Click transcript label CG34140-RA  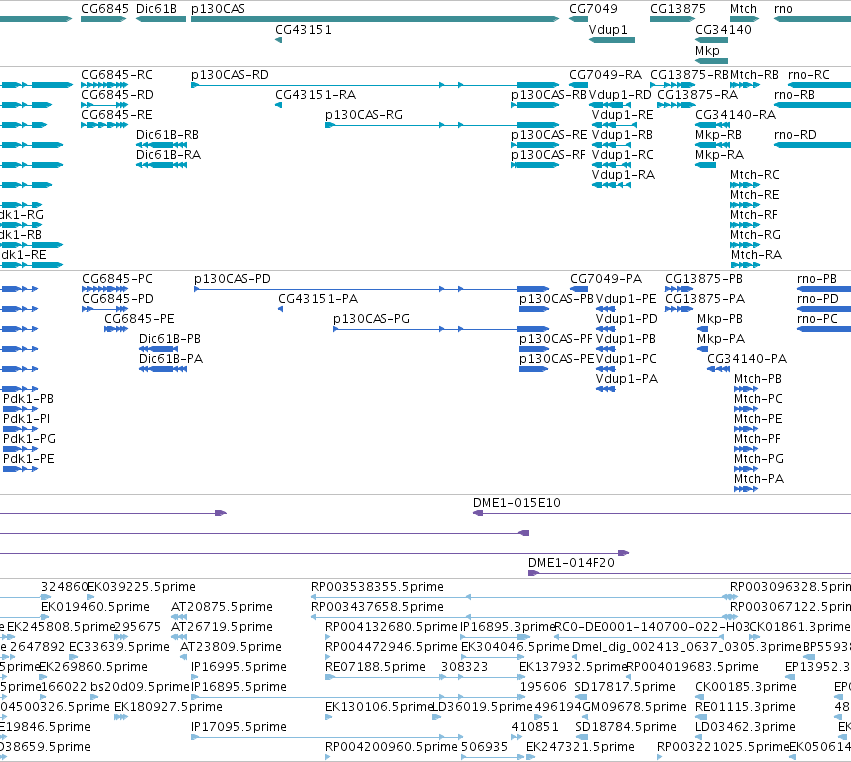pyautogui.click(x=735, y=115)
